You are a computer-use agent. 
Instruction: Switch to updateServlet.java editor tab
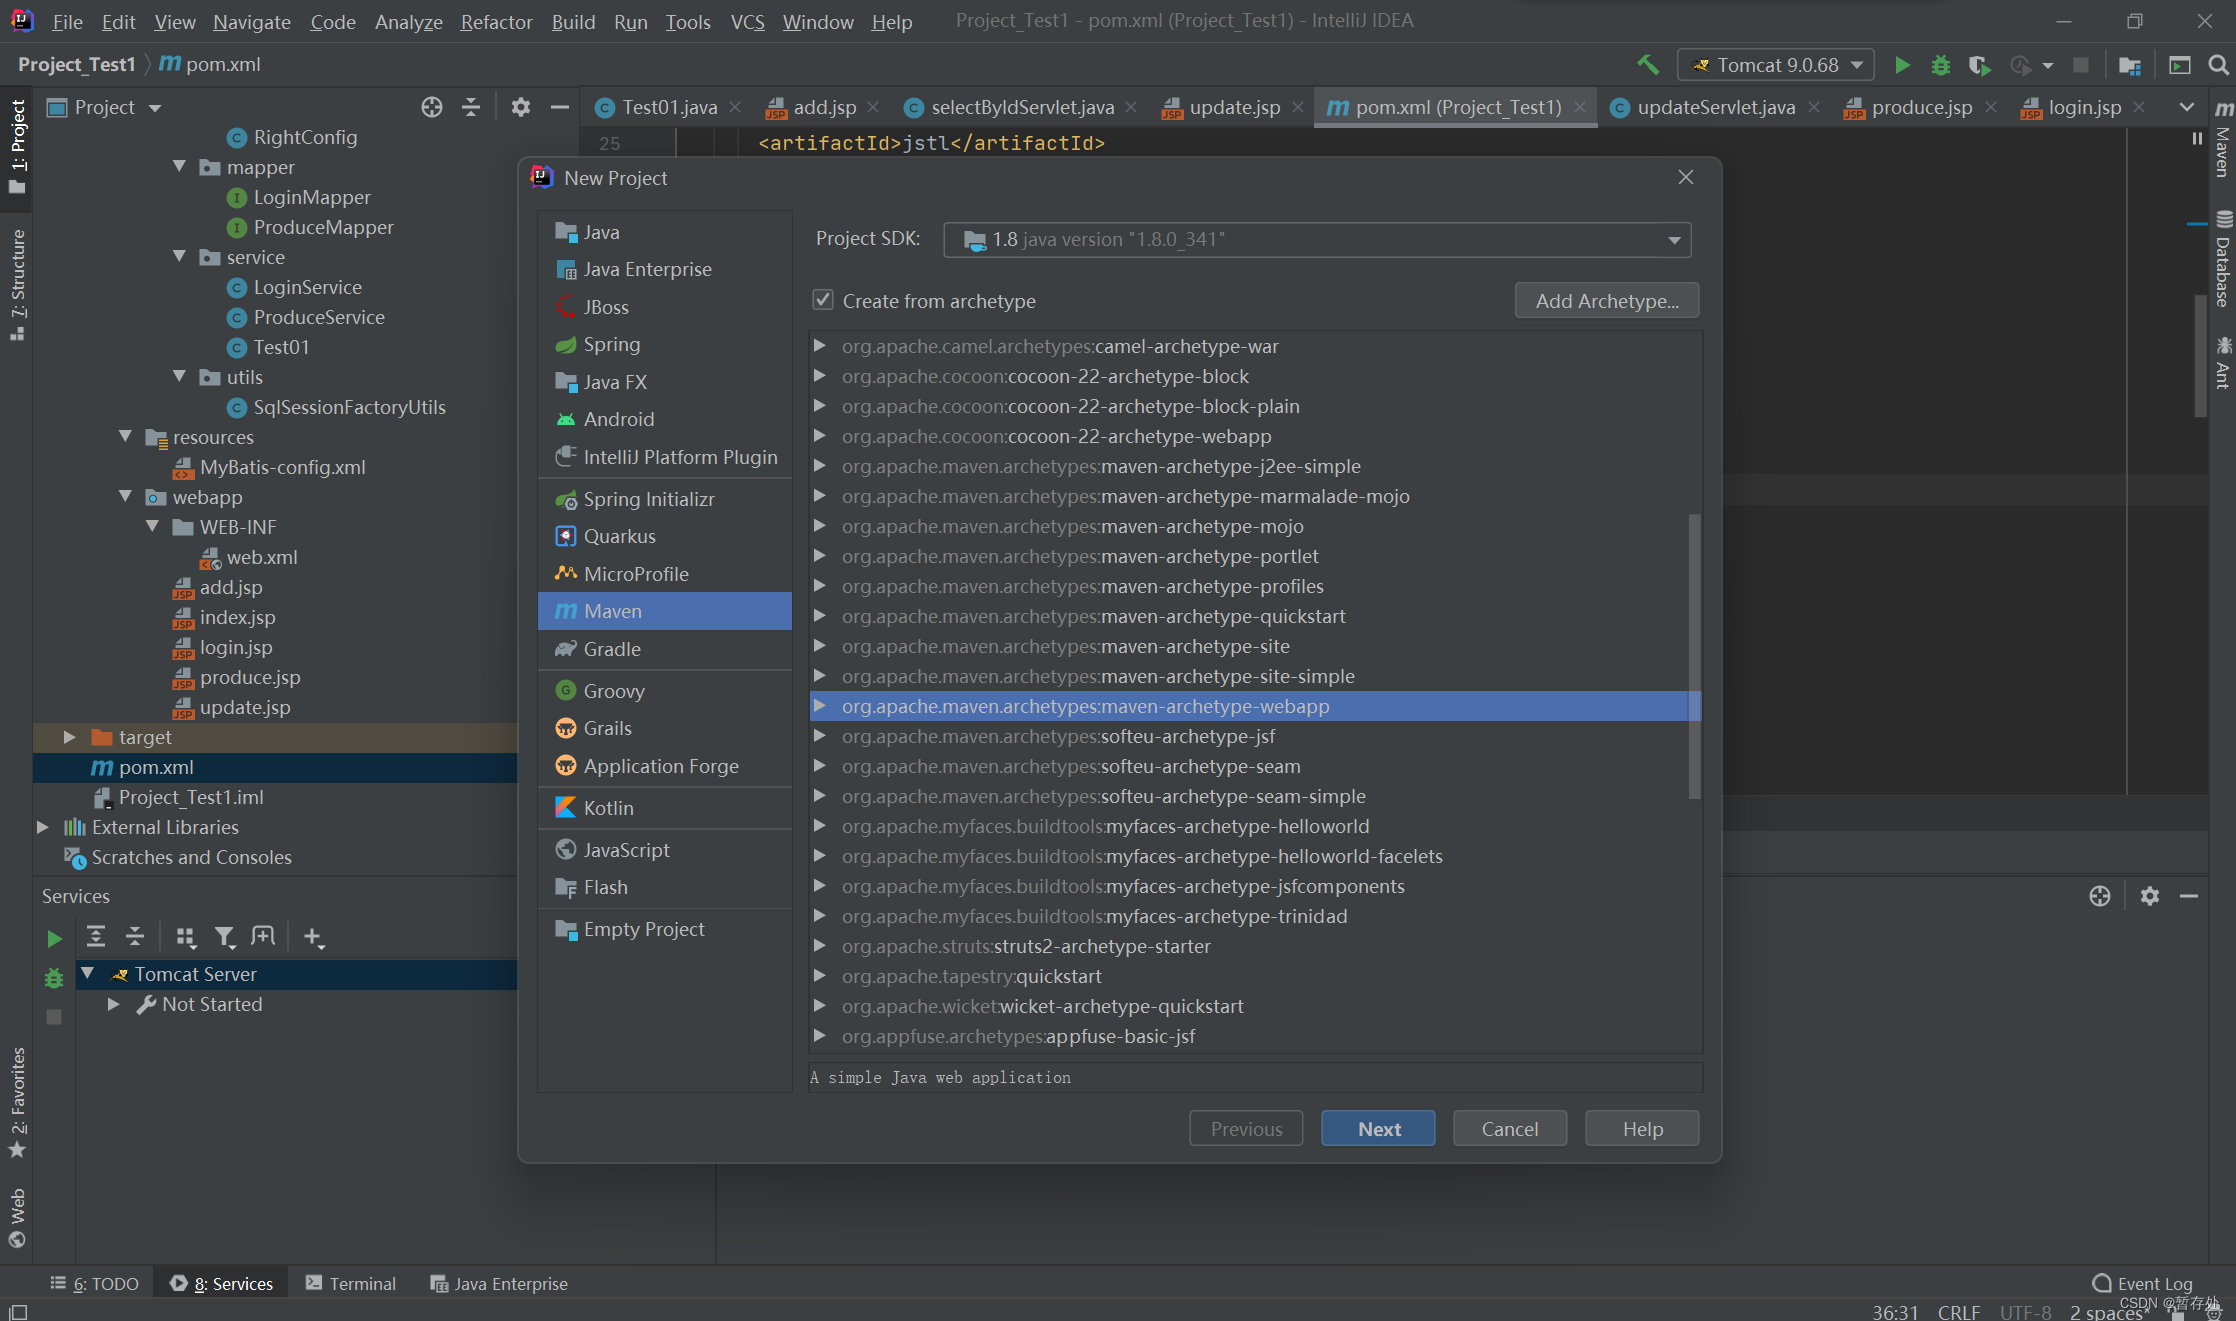pyautogui.click(x=1714, y=107)
